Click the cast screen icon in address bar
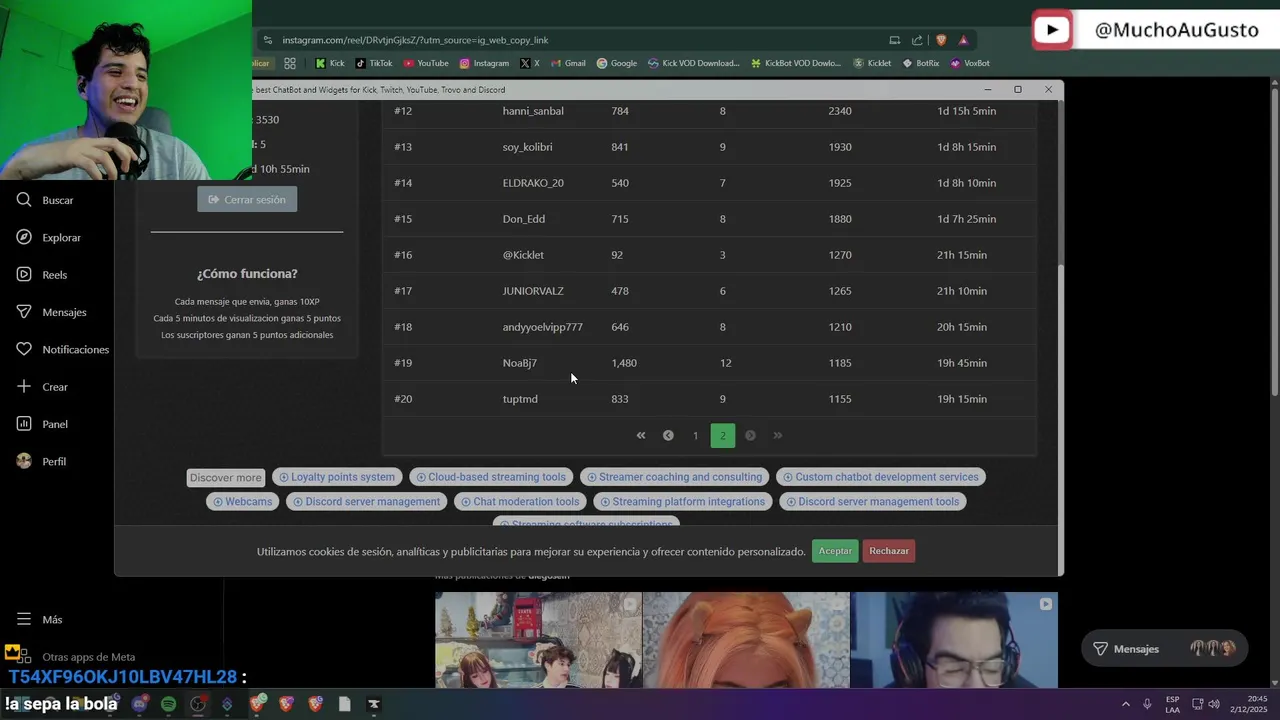Screen dimensions: 1280x720 (x=895, y=40)
